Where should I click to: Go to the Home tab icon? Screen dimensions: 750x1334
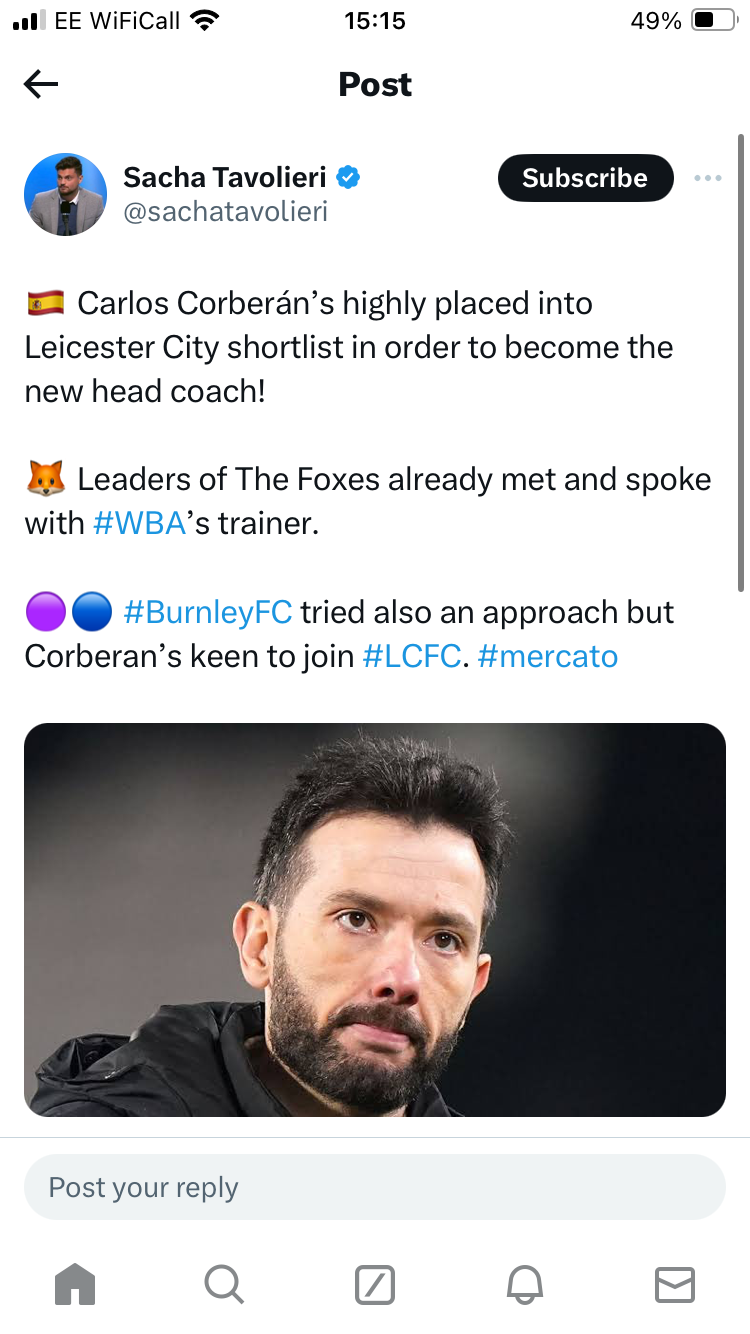(75, 1284)
